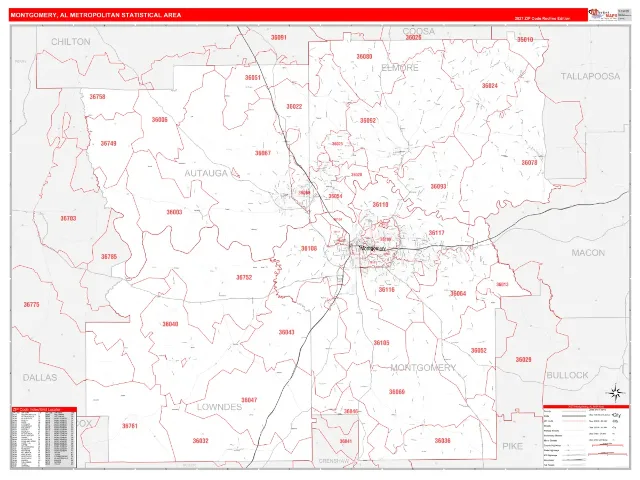The image size is (640, 480).
Task: Click ZIP code 36026 near Coosa
Action: click(x=413, y=38)
